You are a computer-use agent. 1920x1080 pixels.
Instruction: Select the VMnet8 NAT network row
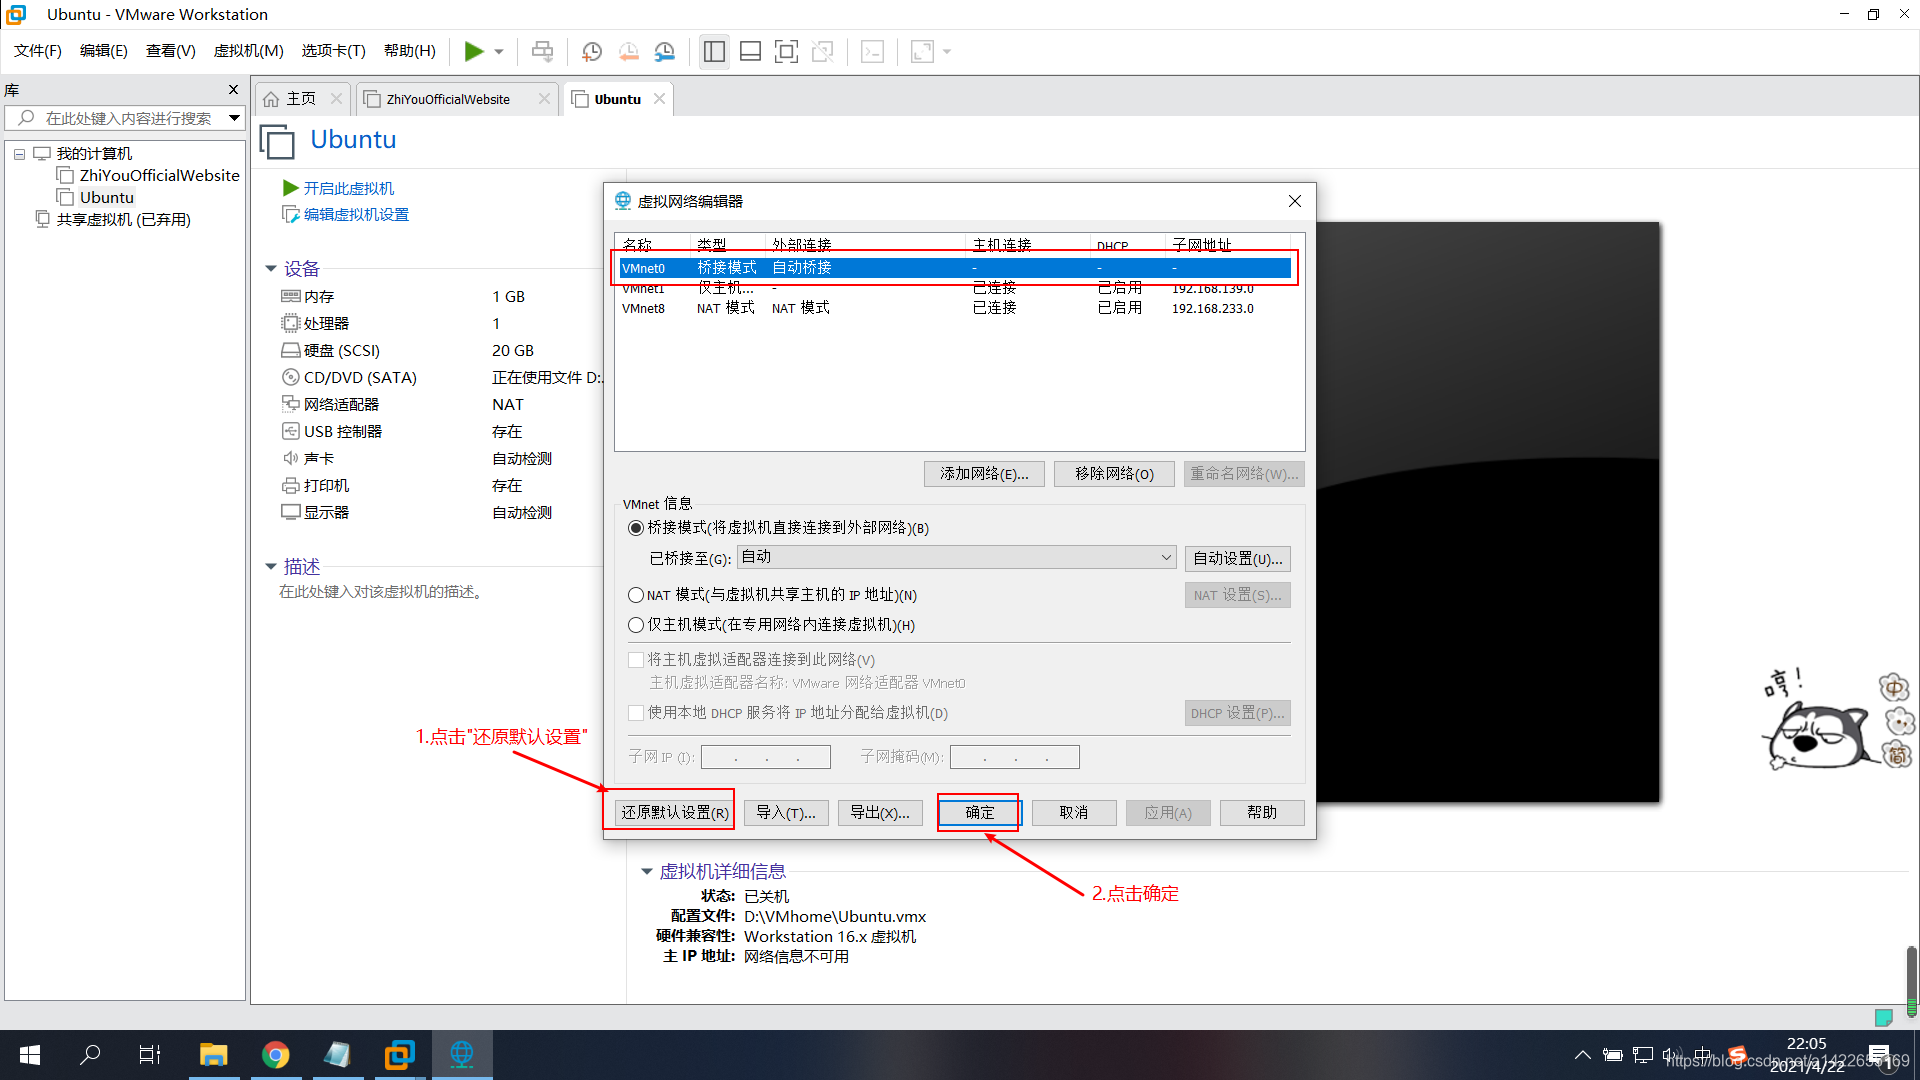coord(955,308)
